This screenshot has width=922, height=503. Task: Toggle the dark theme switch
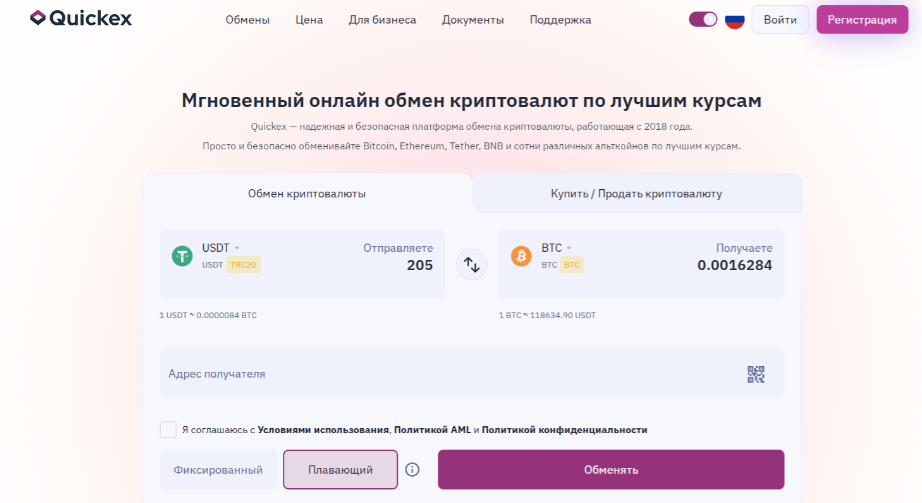point(703,19)
